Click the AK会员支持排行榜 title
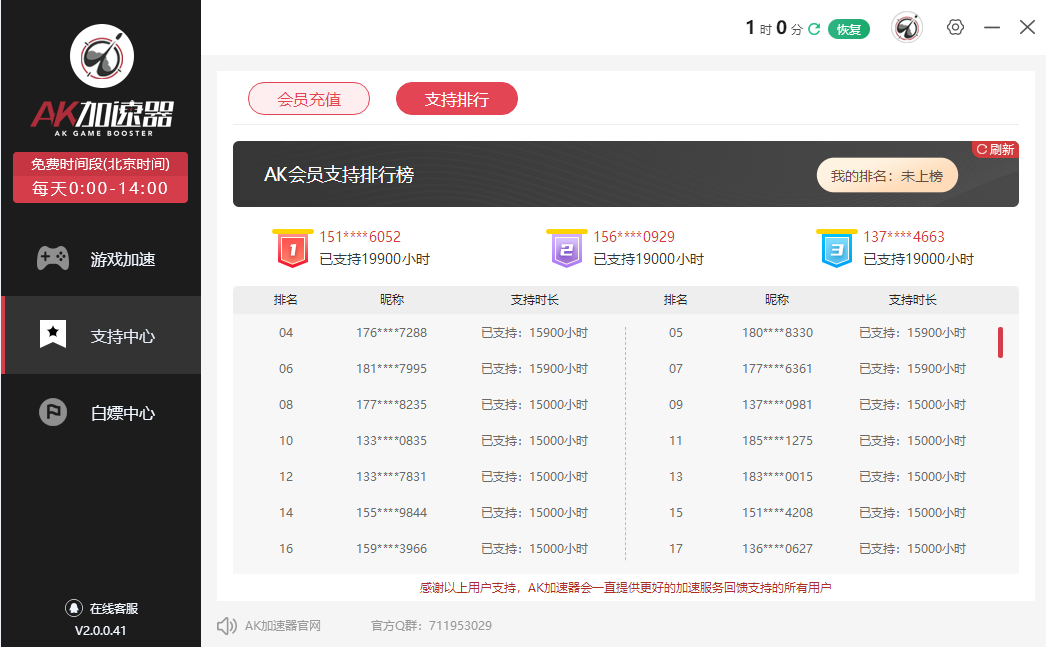Screen dimensions: 1046x647 pyautogui.click(x=339, y=175)
